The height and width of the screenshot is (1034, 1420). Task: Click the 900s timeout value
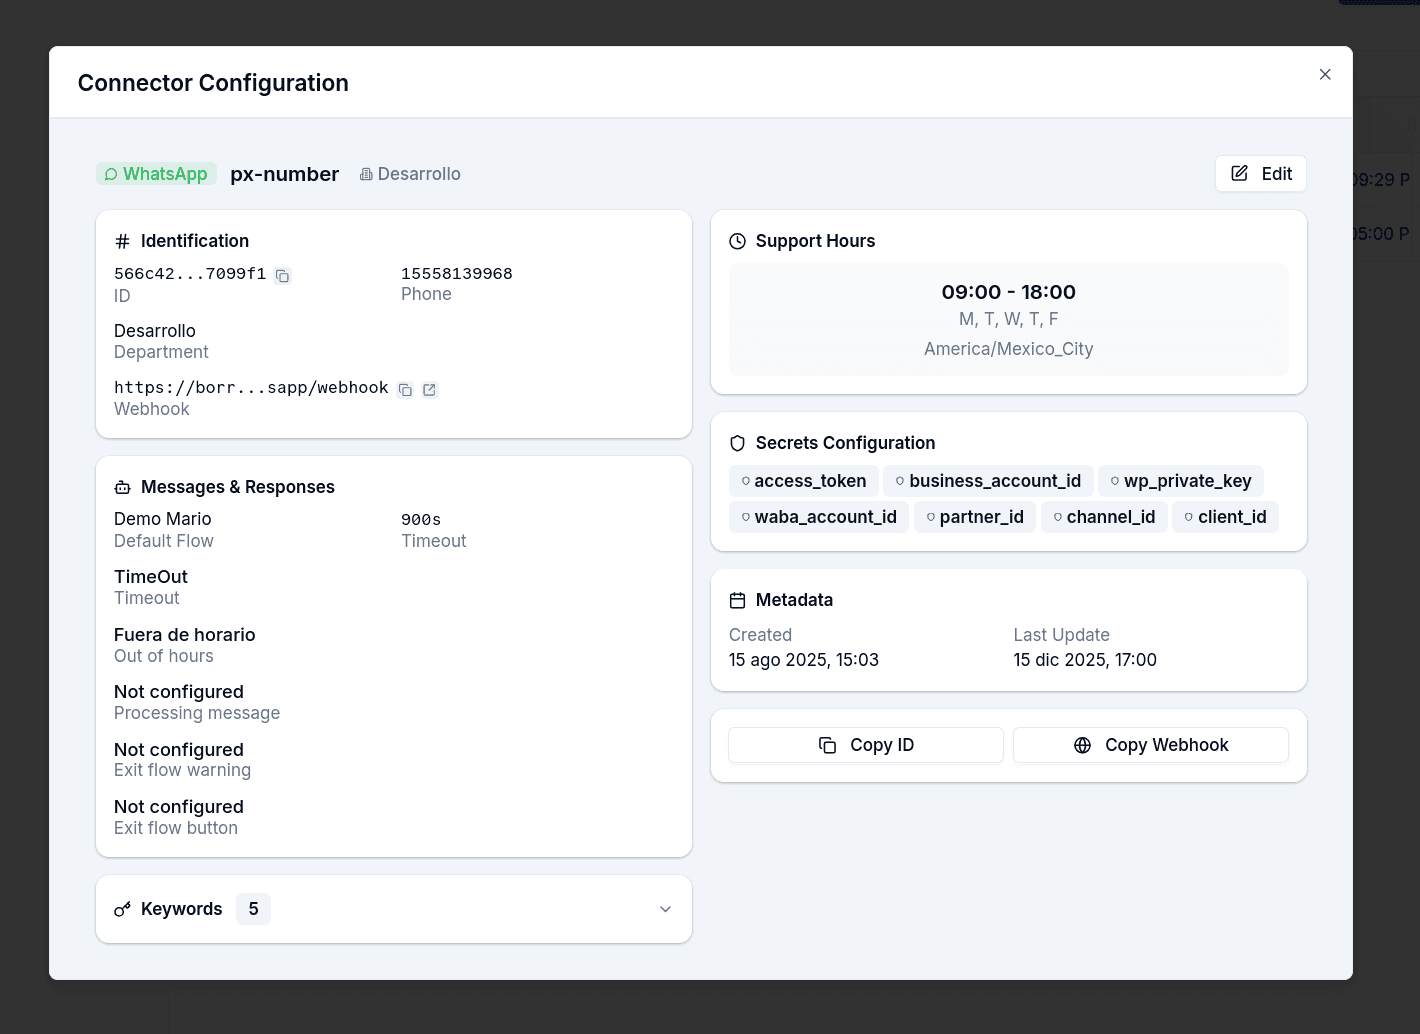pos(421,520)
